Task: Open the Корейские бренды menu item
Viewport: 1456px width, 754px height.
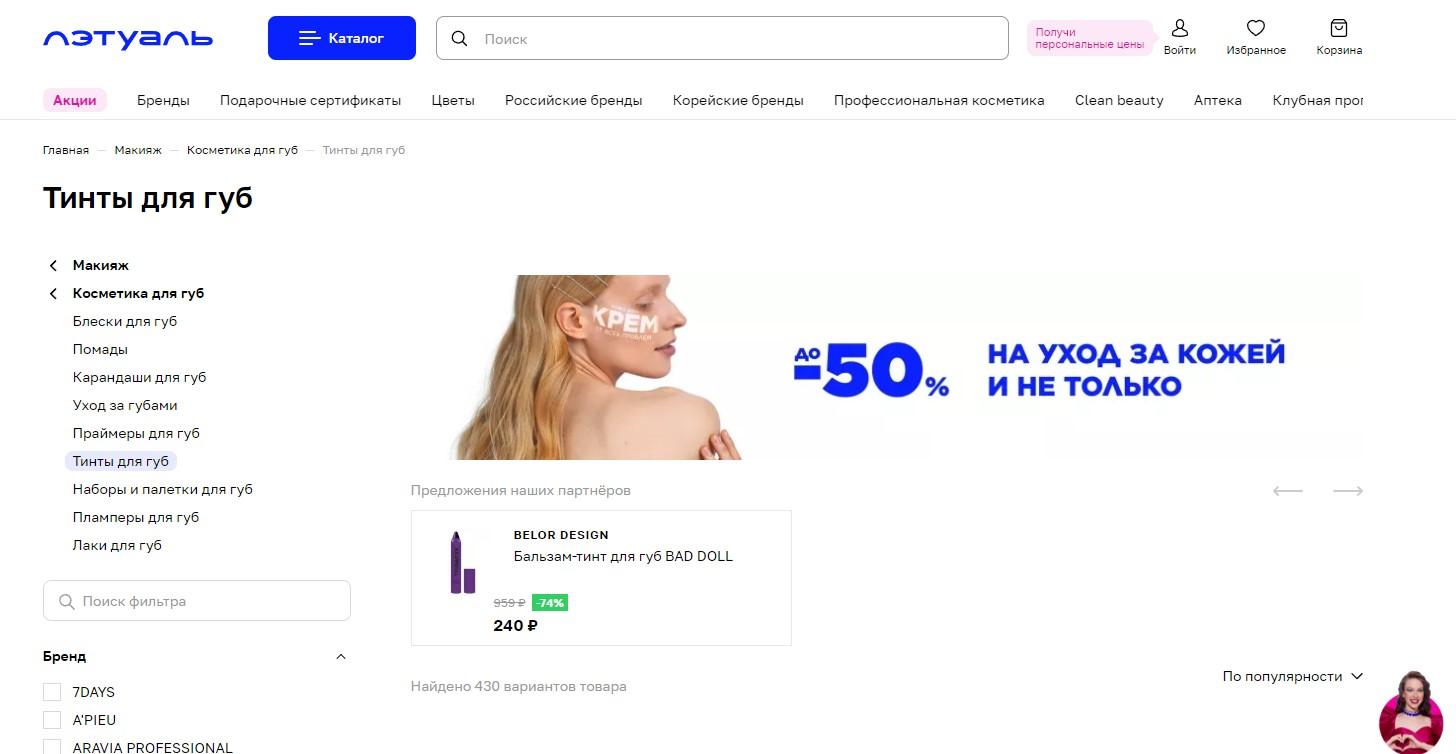Action: [738, 100]
